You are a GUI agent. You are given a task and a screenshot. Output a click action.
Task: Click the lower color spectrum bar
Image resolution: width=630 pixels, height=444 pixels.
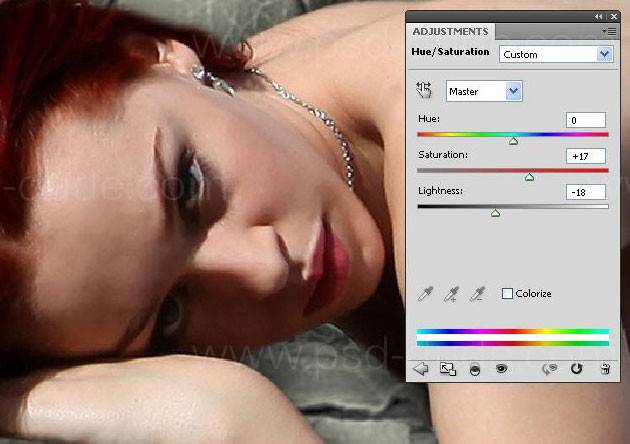[513, 344]
